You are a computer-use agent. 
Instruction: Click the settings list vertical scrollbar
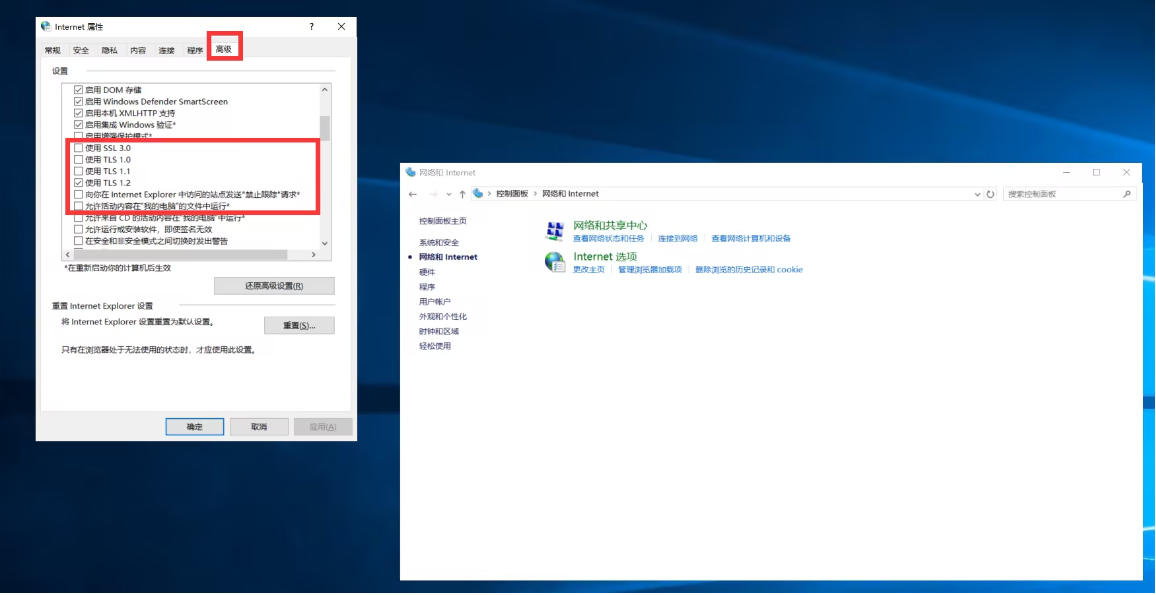(x=324, y=130)
